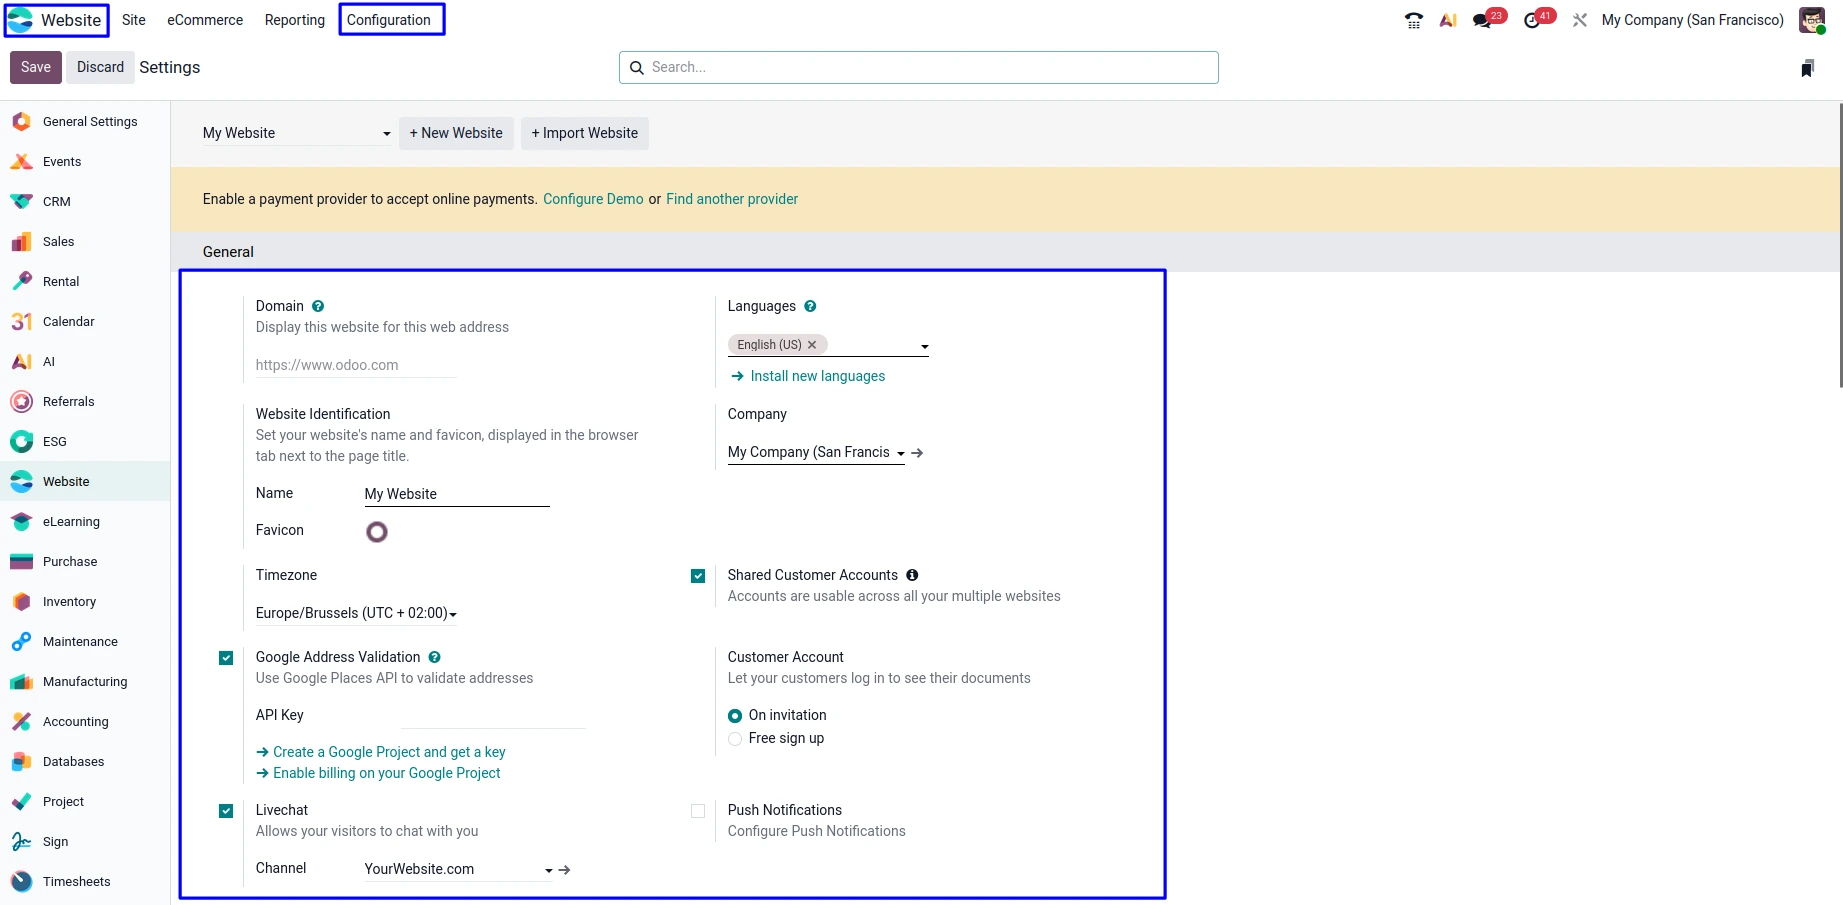
Task: Click the bookmark icon near search bar
Action: (1807, 68)
